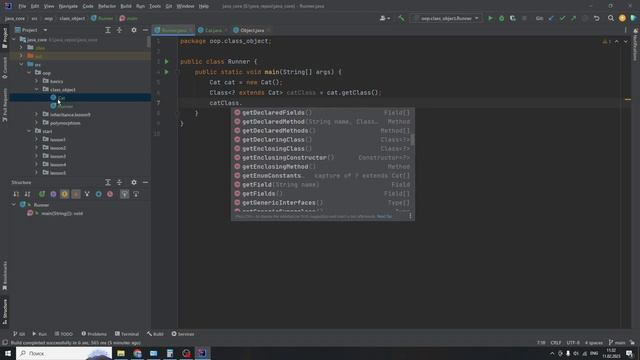640x360 pixels.
Task: Switch to the Object.java editor tab
Action: [251, 30]
